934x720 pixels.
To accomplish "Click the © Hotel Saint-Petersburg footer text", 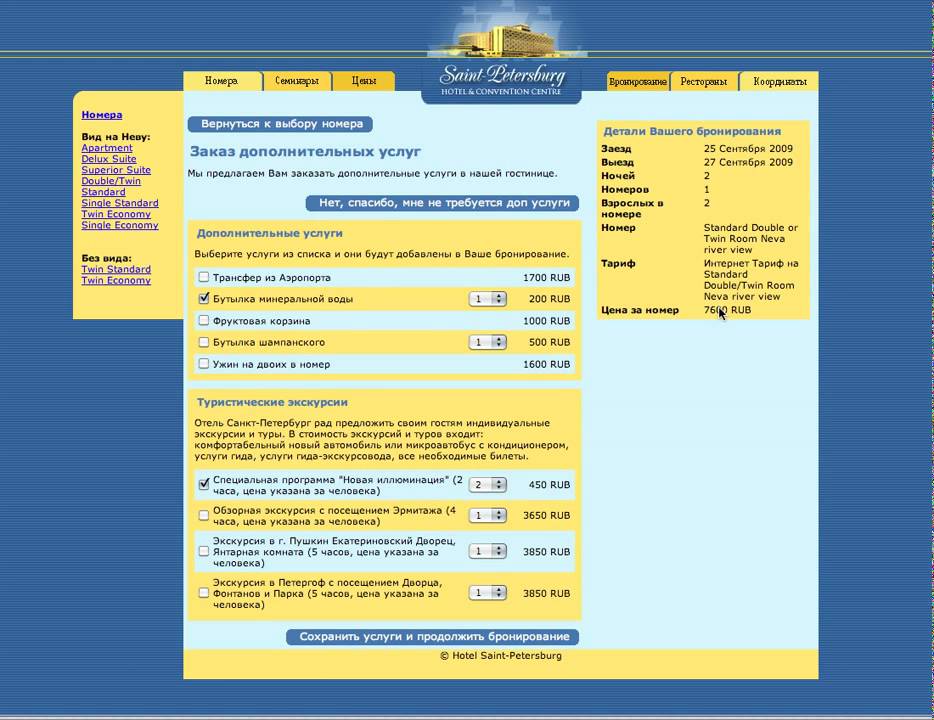I will pyautogui.click(x=501, y=656).
